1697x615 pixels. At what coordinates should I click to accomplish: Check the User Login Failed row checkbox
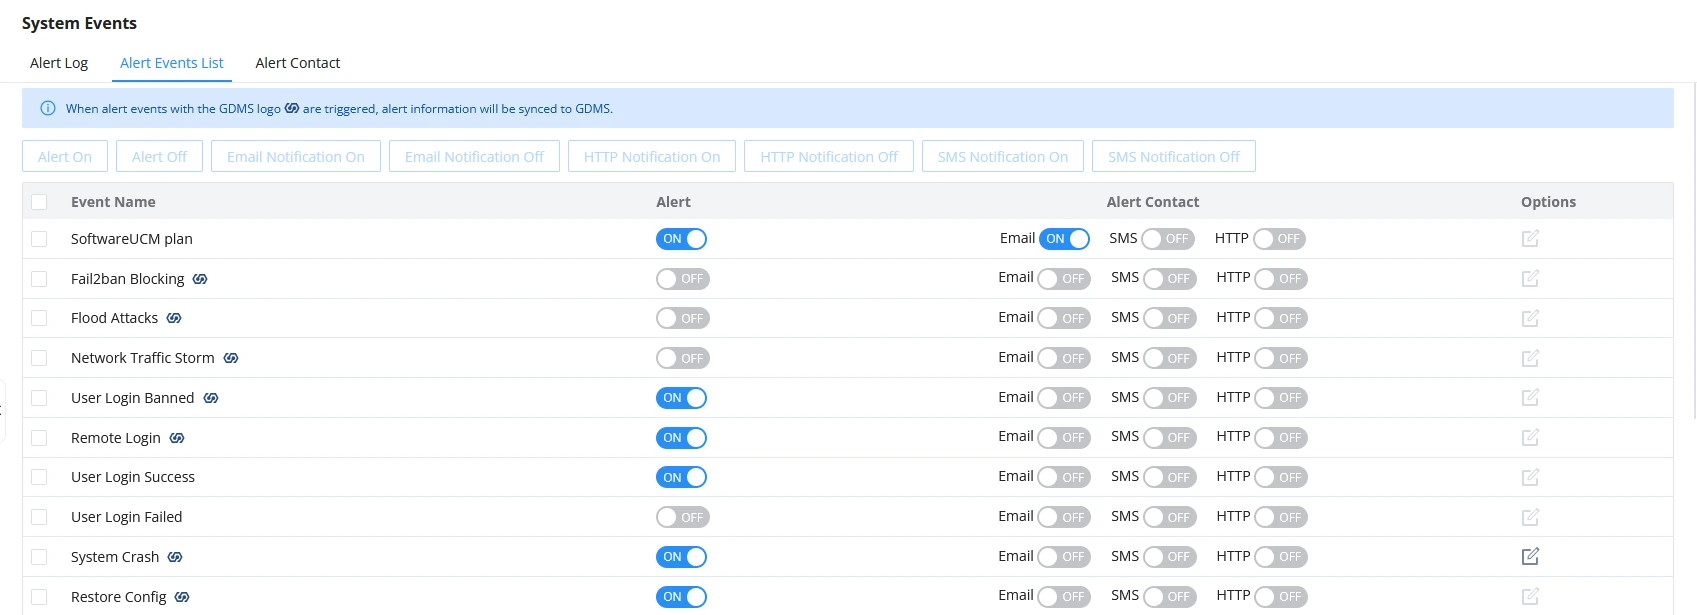click(x=39, y=517)
